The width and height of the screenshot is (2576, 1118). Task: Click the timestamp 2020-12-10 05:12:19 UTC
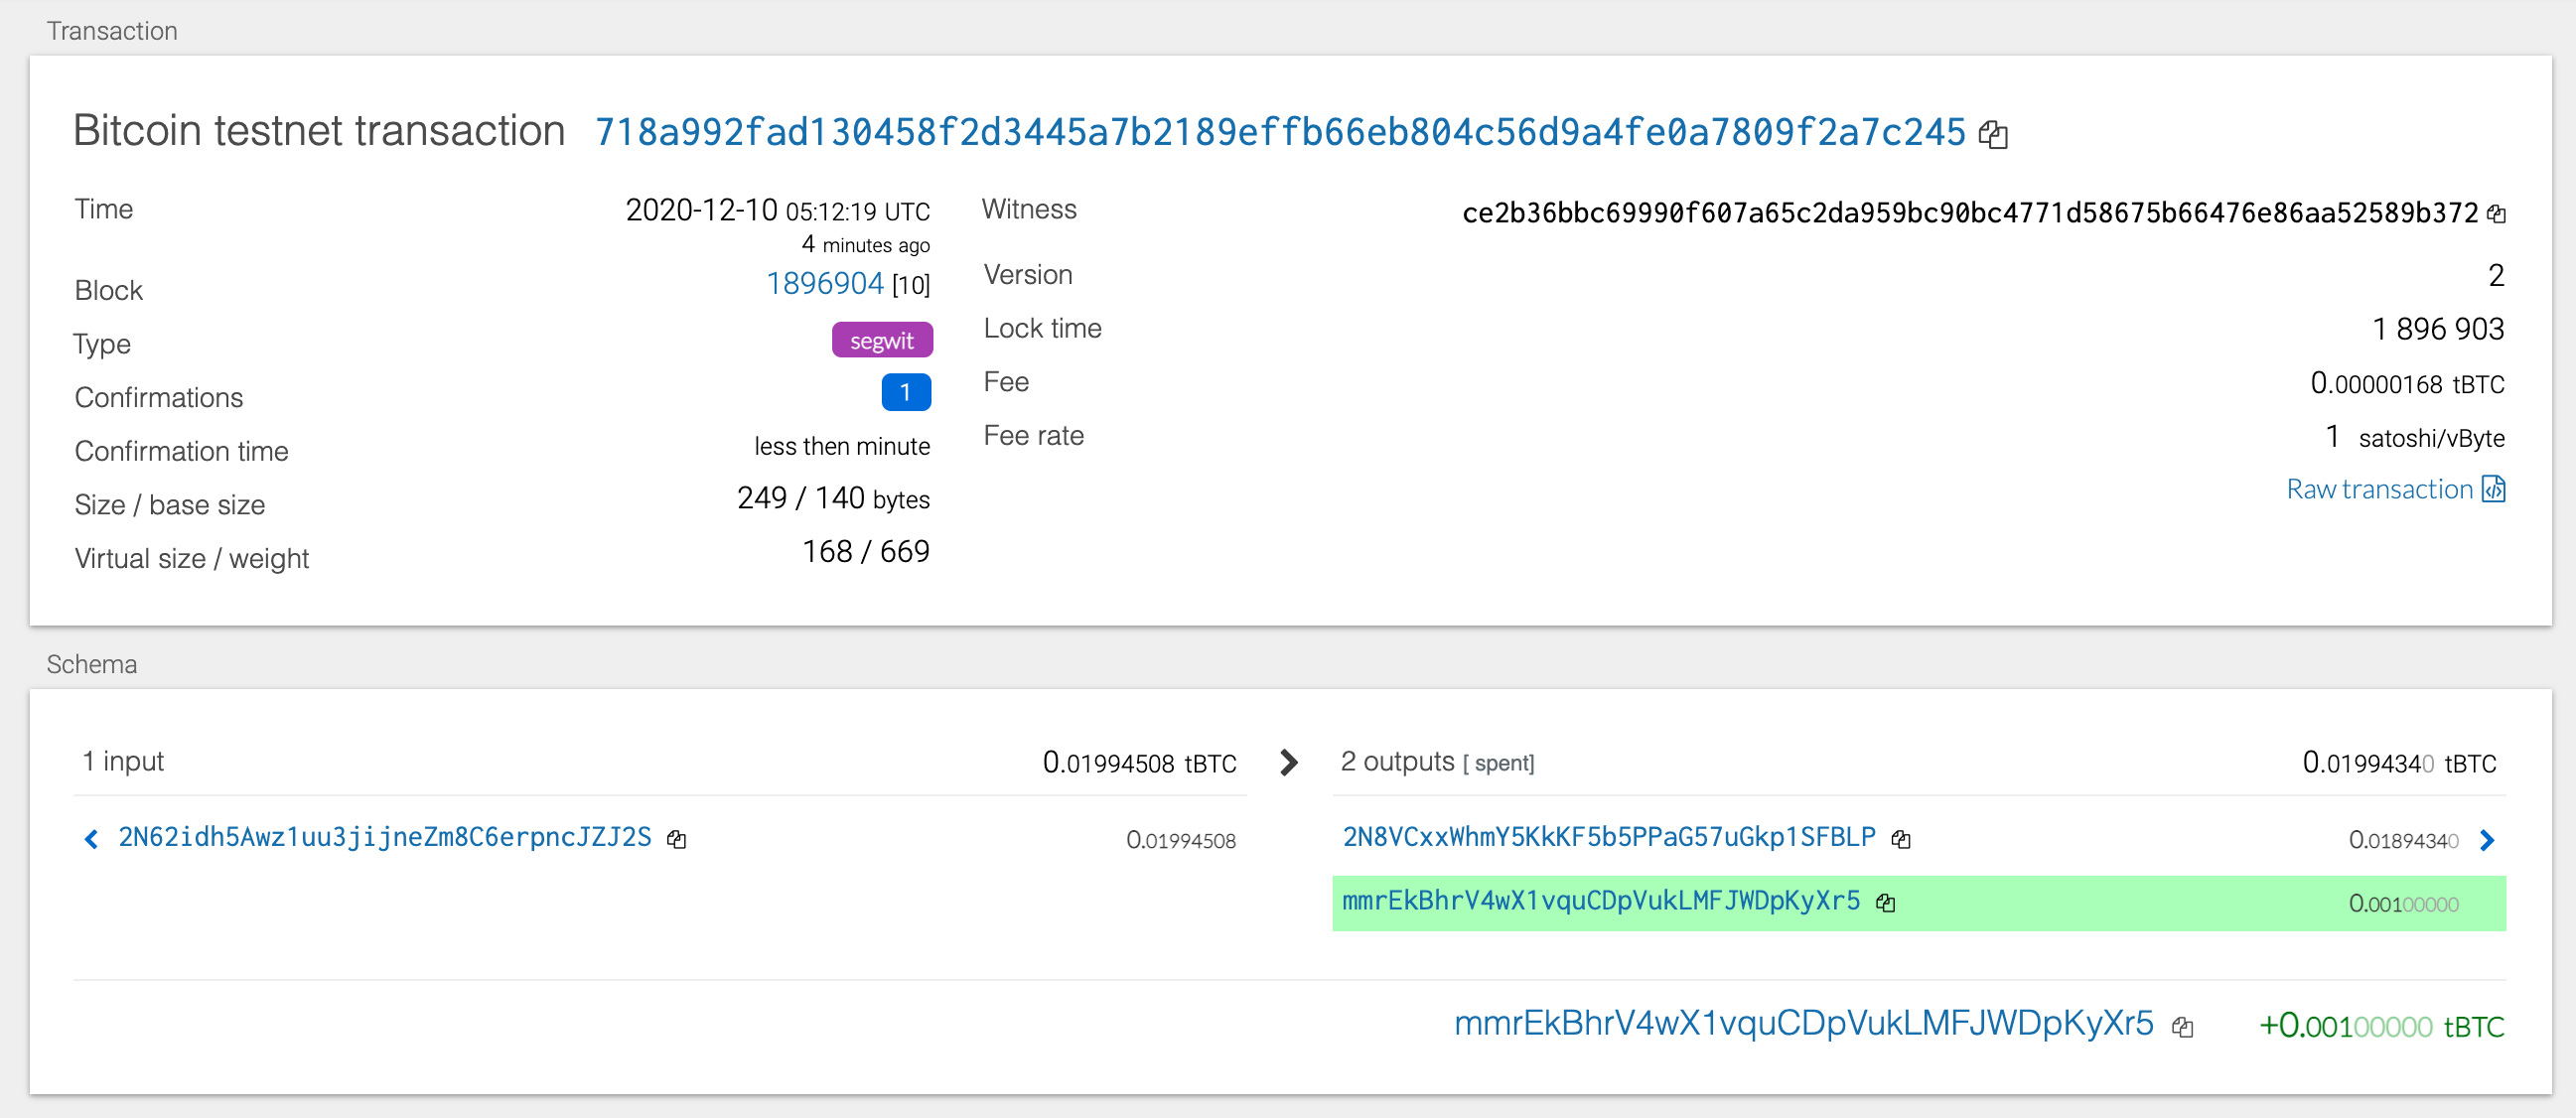point(778,210)
